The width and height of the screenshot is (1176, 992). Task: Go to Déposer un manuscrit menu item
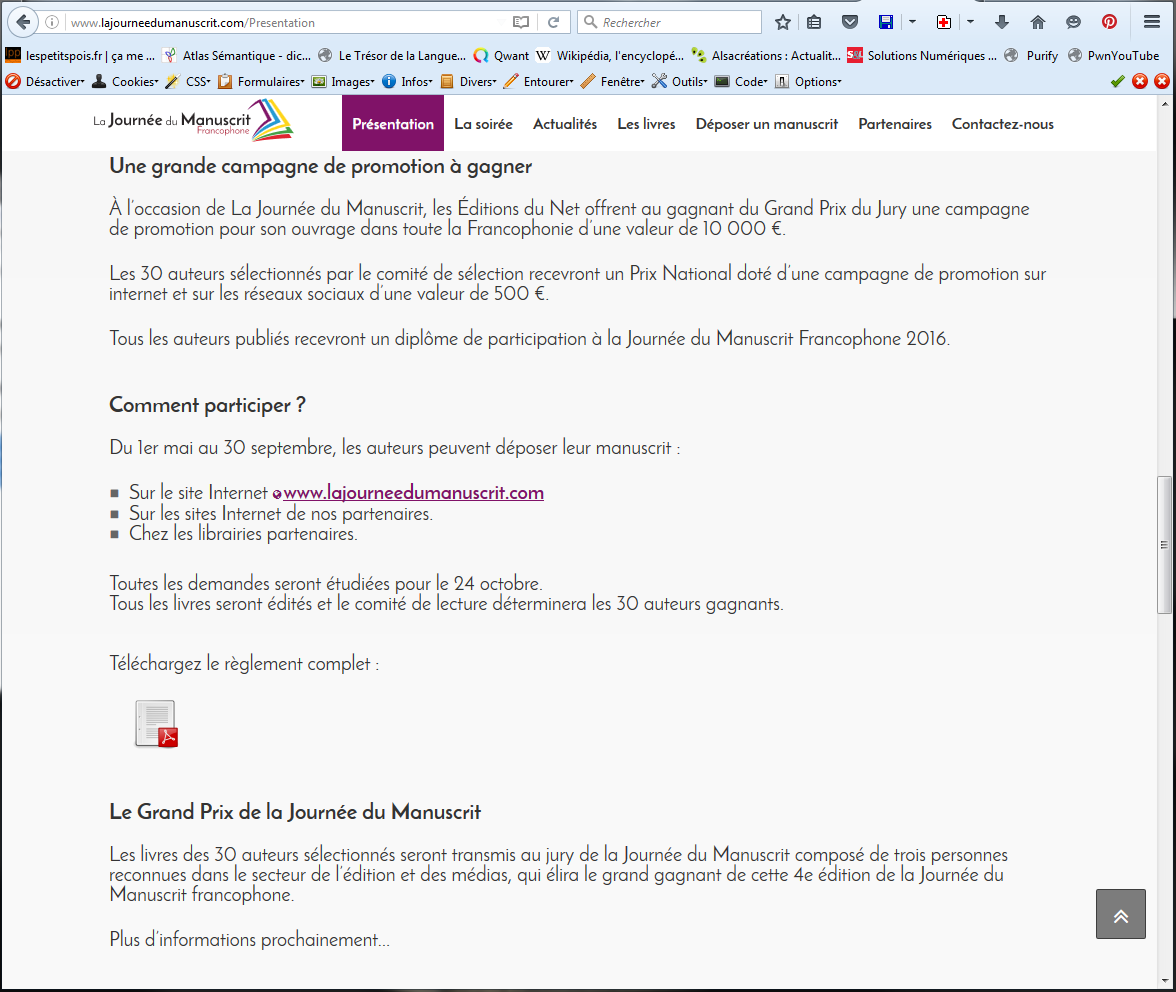[767, 124]
